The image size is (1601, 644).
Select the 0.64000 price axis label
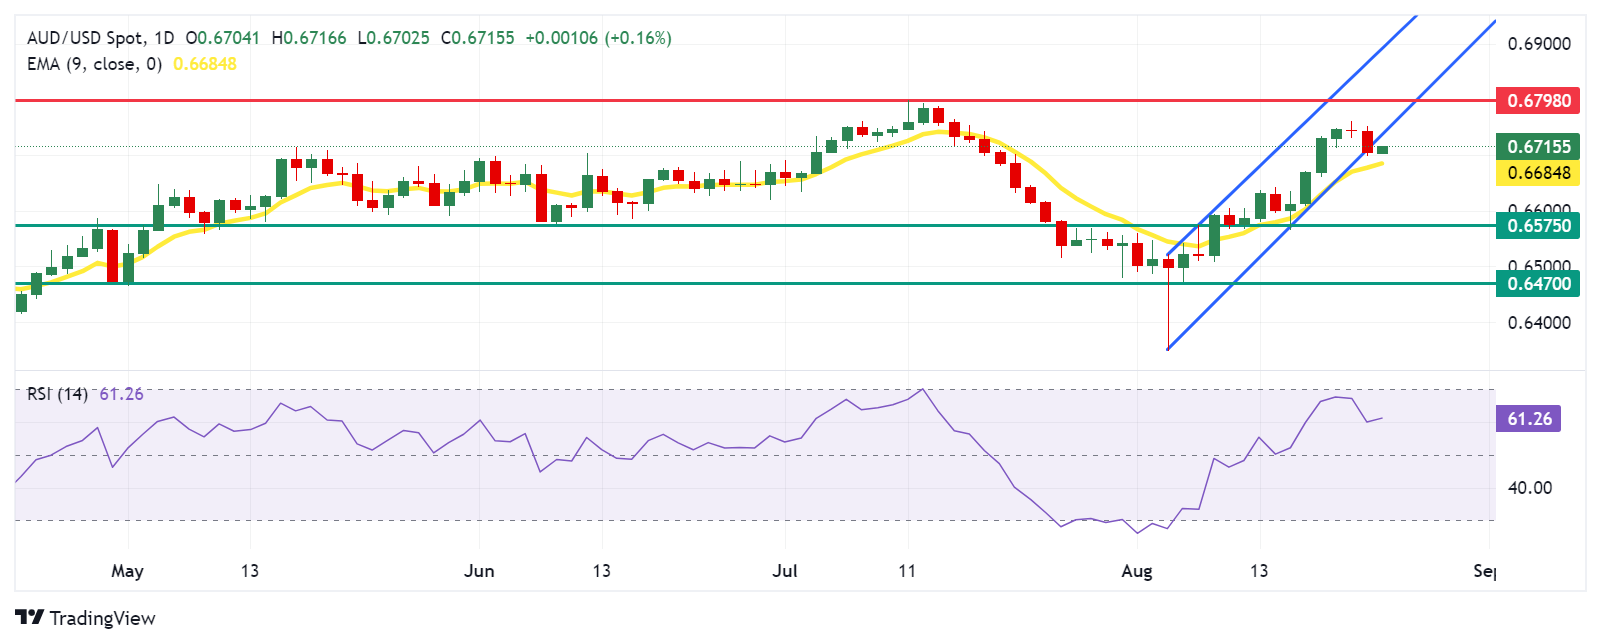[x=1539, y=323]
